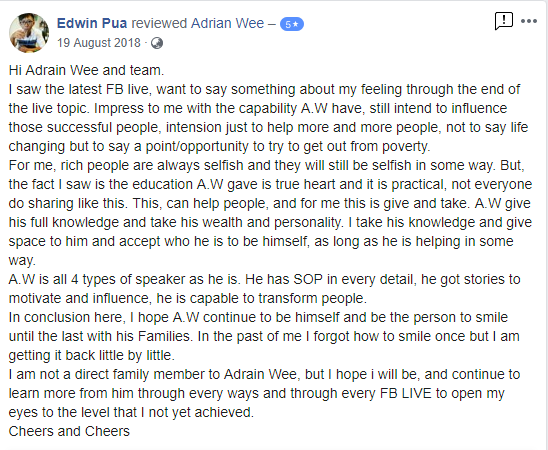The height and width of the screenshot is (450, 548).
Task: Click the line starting "For me, rich people"
Action: point(267,165)
